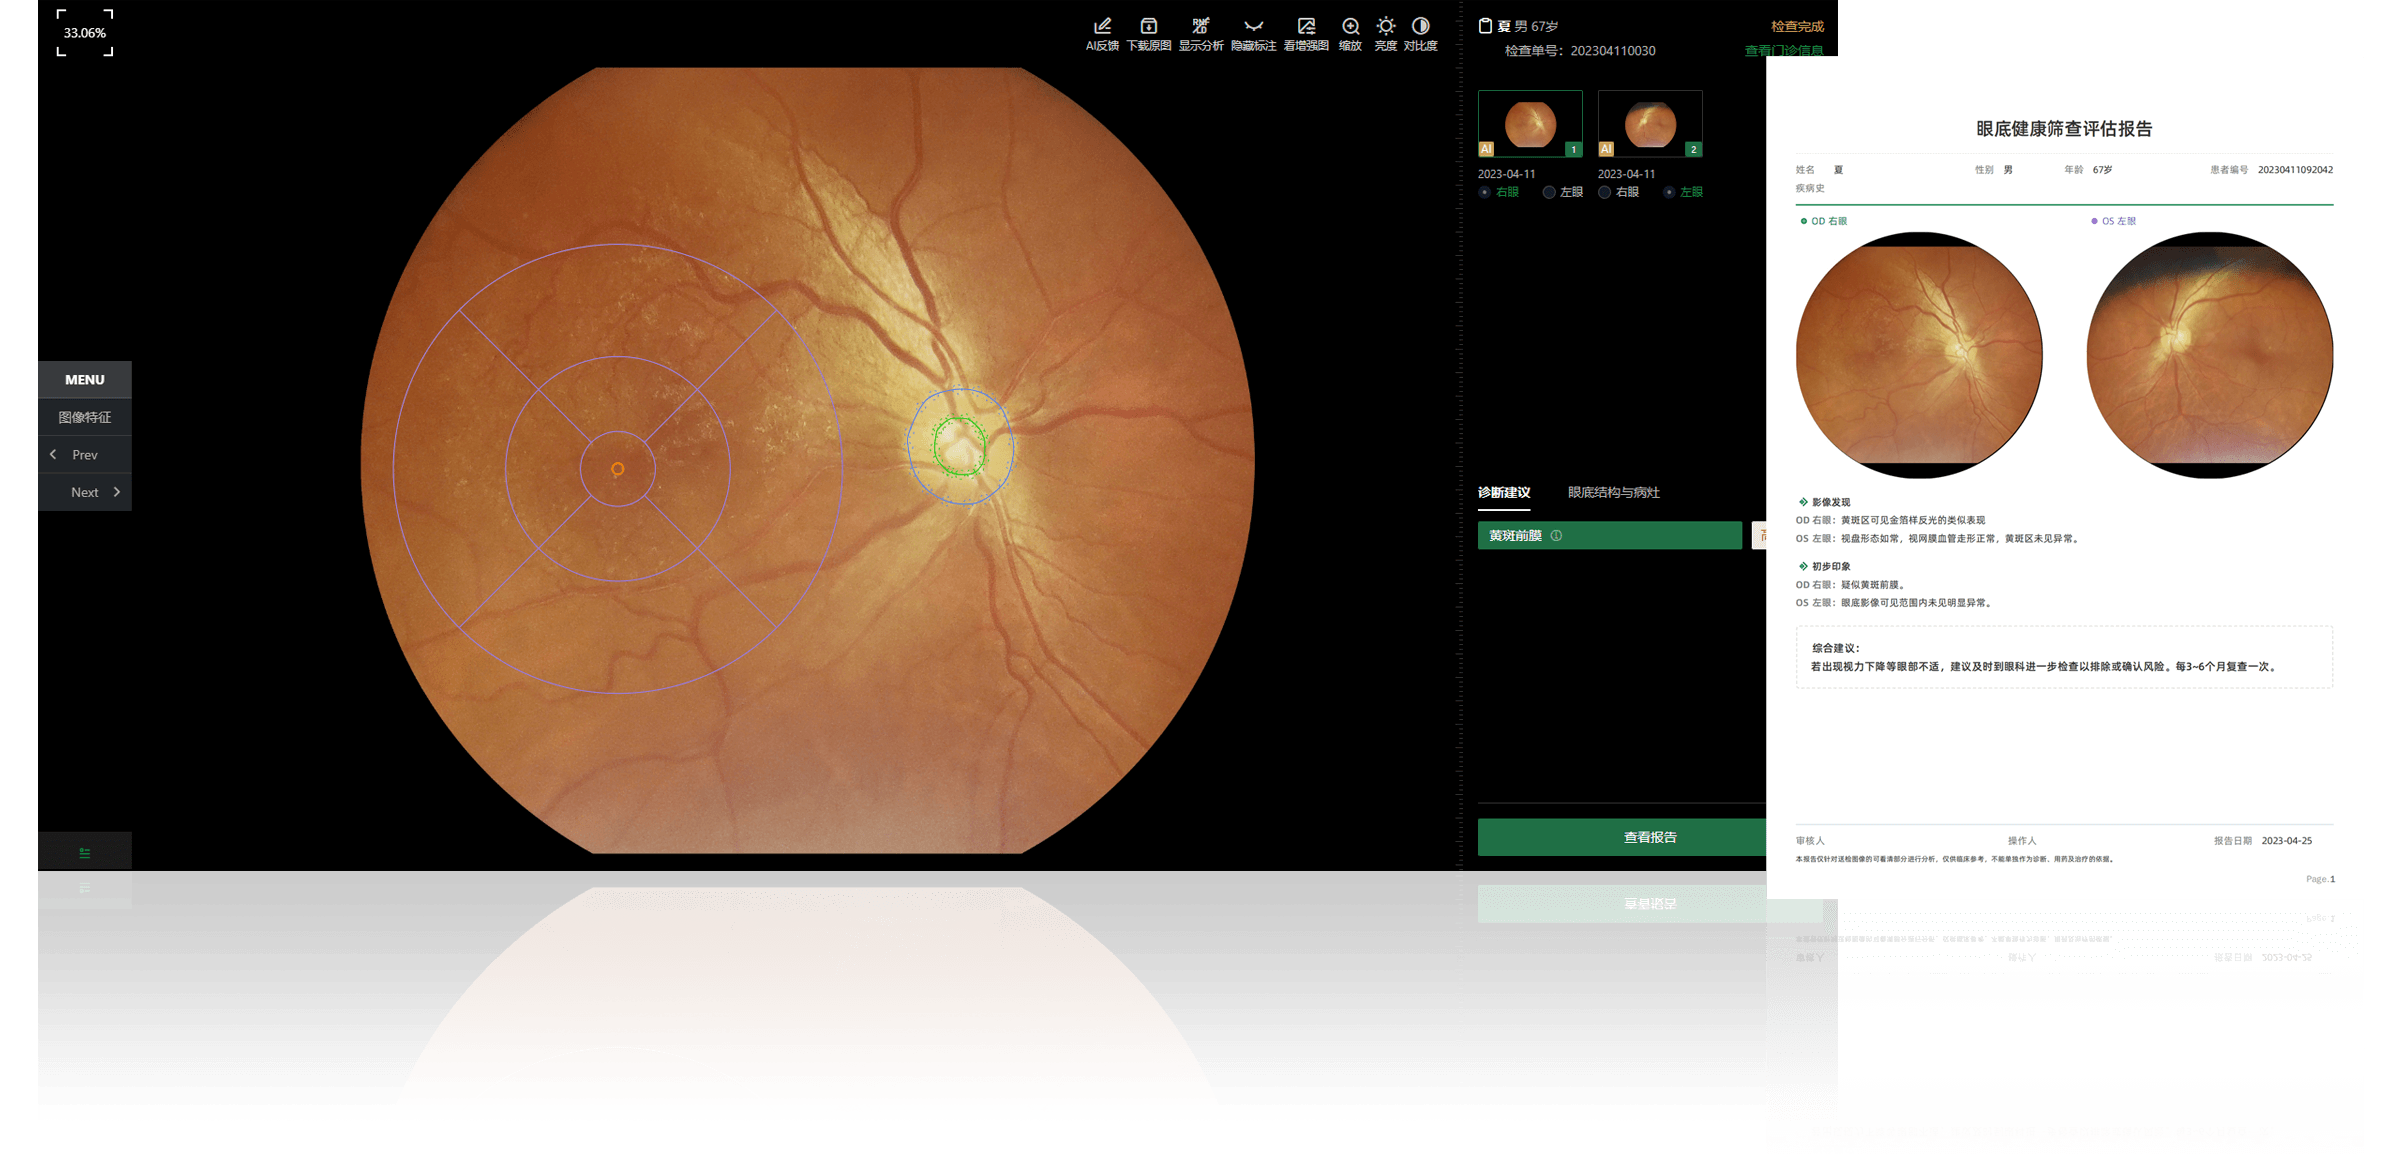Screen dimensions: 2400x1160
Task: Adjust 亮度 brightness via sun icon
Action: tap(1385, 26)
